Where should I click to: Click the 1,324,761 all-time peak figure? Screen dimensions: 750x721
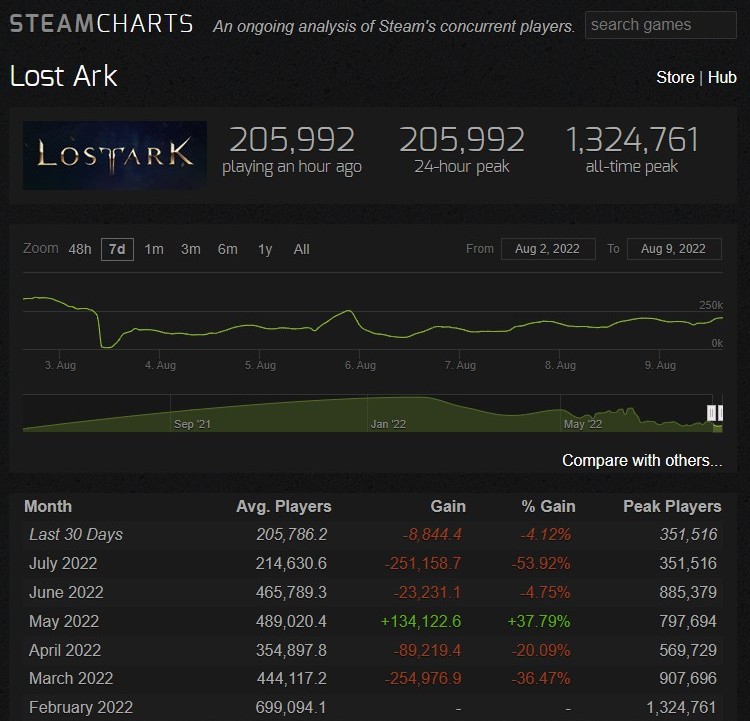coord(631,139)
